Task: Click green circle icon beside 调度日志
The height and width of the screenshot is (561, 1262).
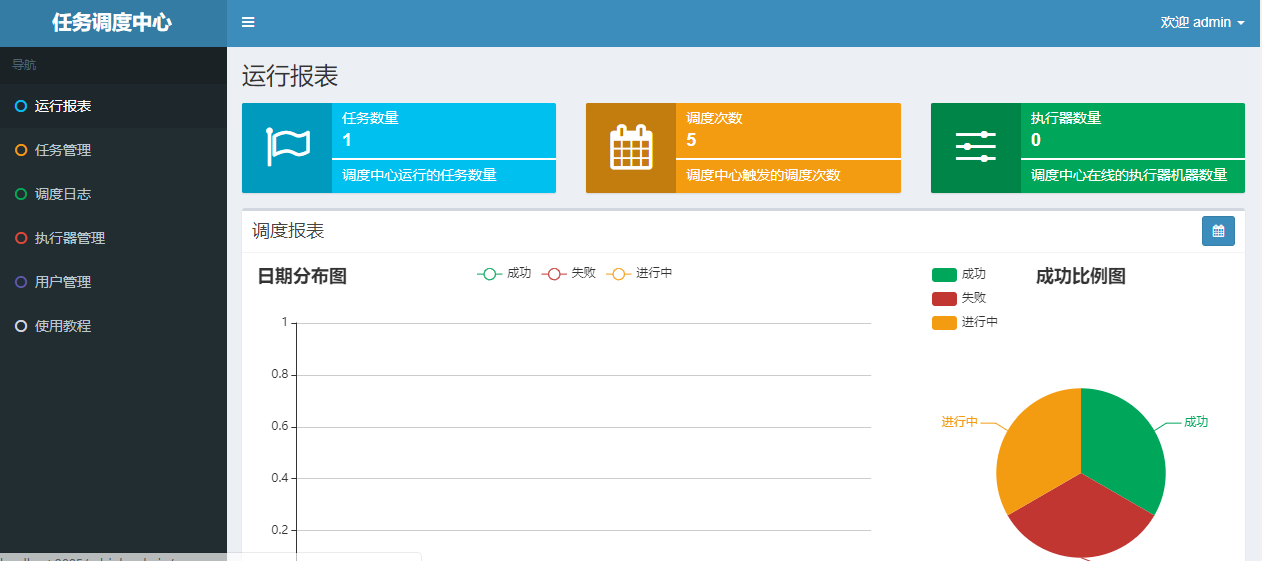Action: (x=21, y=194)
